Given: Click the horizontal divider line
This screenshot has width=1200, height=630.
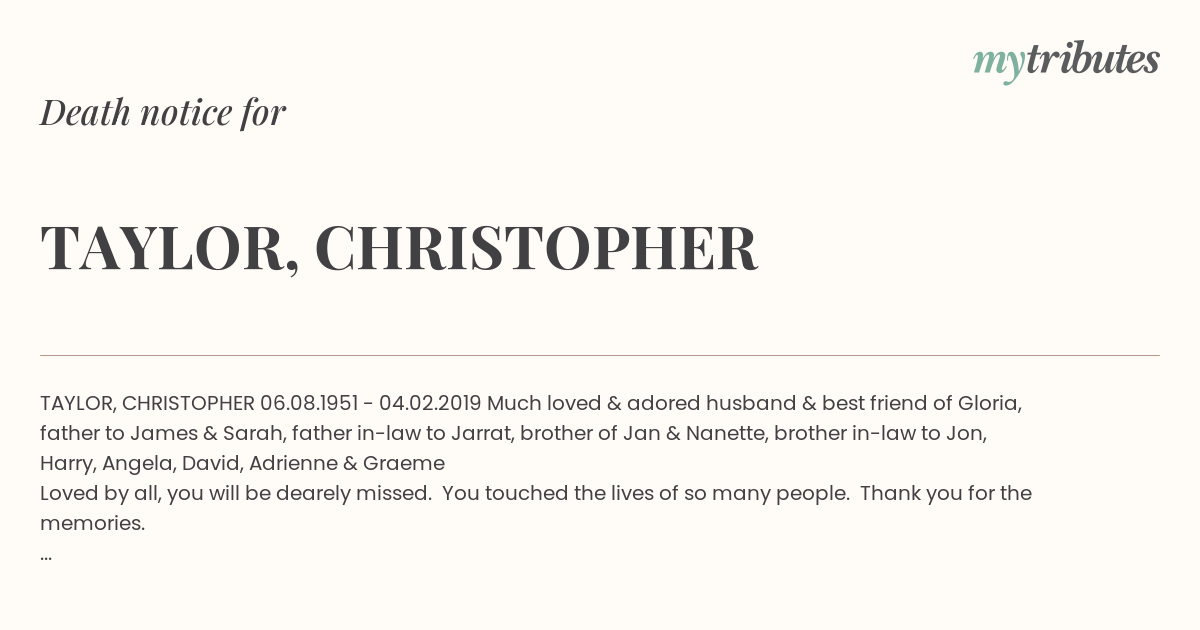Looking at the screenshot, I should pyautogui.click(x=600, y=355).
